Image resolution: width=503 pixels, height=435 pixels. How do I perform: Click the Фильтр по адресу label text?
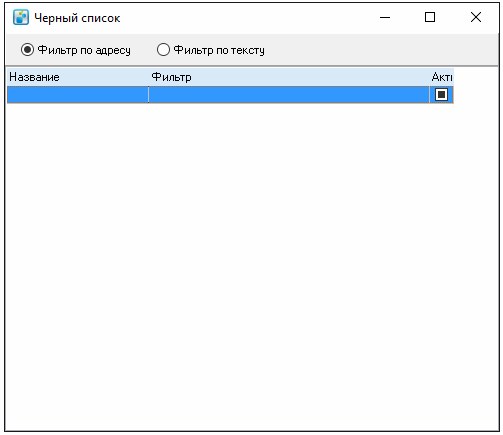tap(84, 50)
